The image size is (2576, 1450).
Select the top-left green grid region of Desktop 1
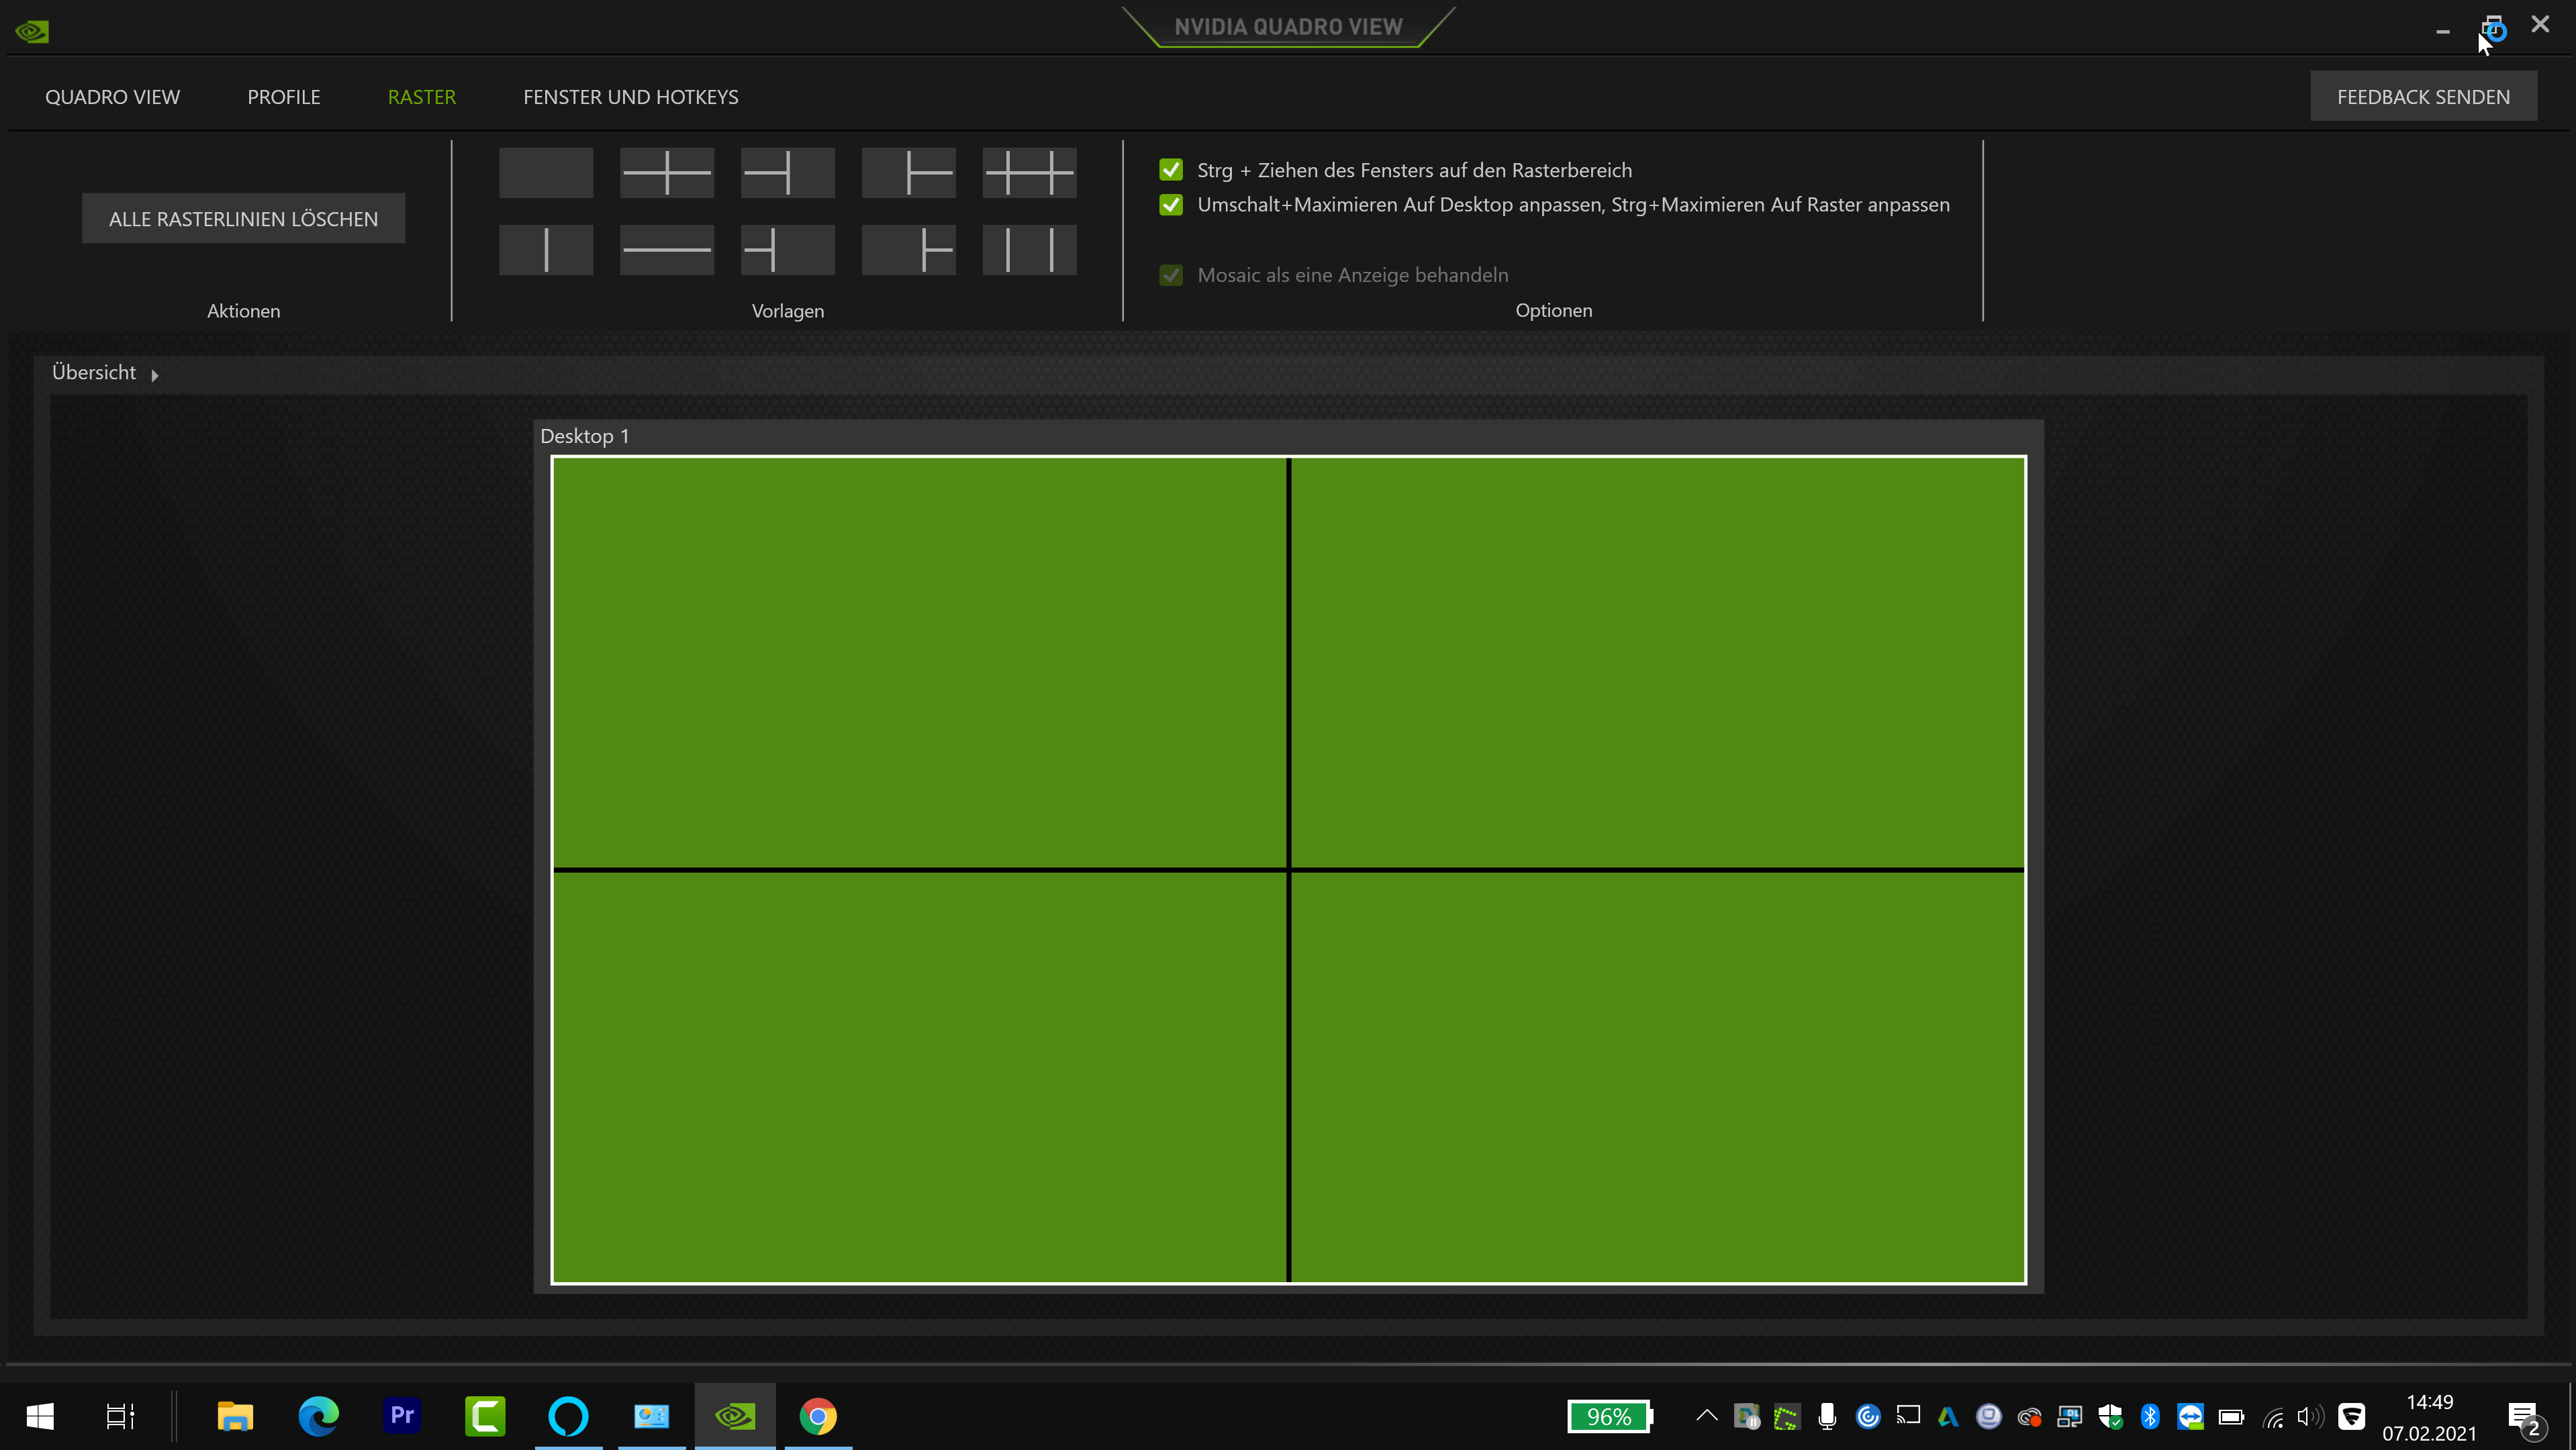[919, 662]
